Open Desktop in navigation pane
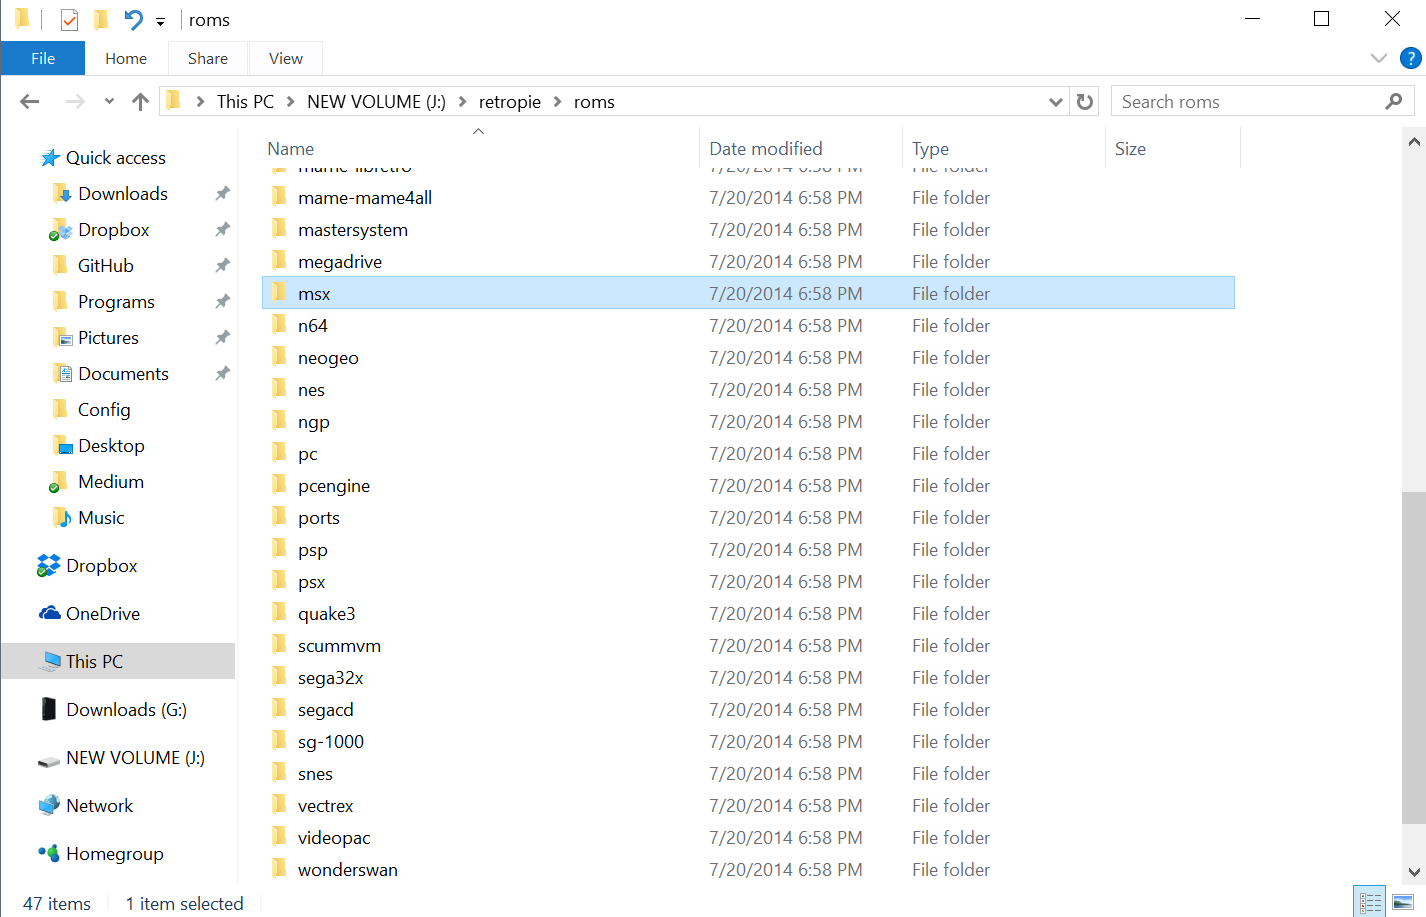 click(99, 446)
